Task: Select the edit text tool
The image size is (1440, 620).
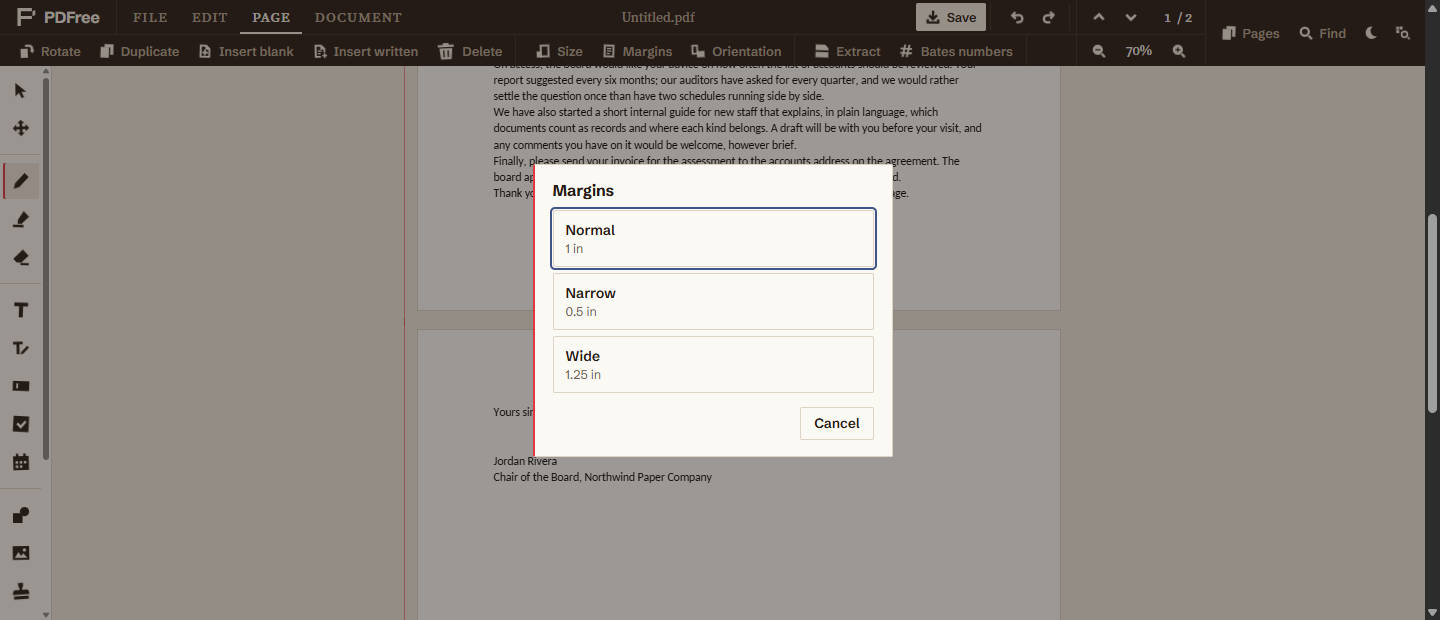Action: point(21,348)
